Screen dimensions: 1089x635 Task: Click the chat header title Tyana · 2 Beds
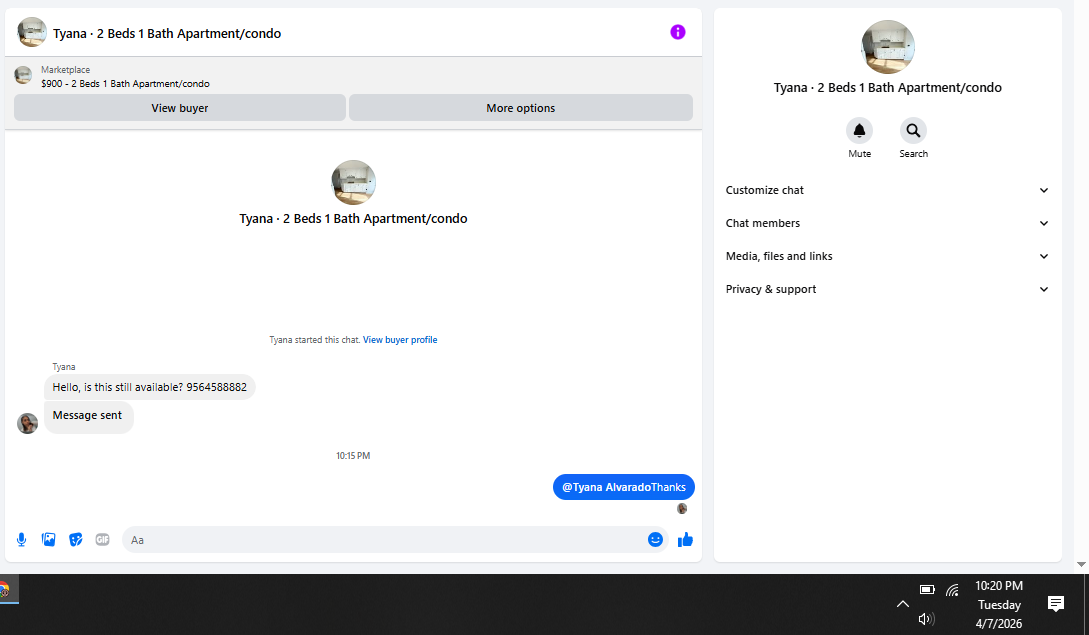click(167, 33)
